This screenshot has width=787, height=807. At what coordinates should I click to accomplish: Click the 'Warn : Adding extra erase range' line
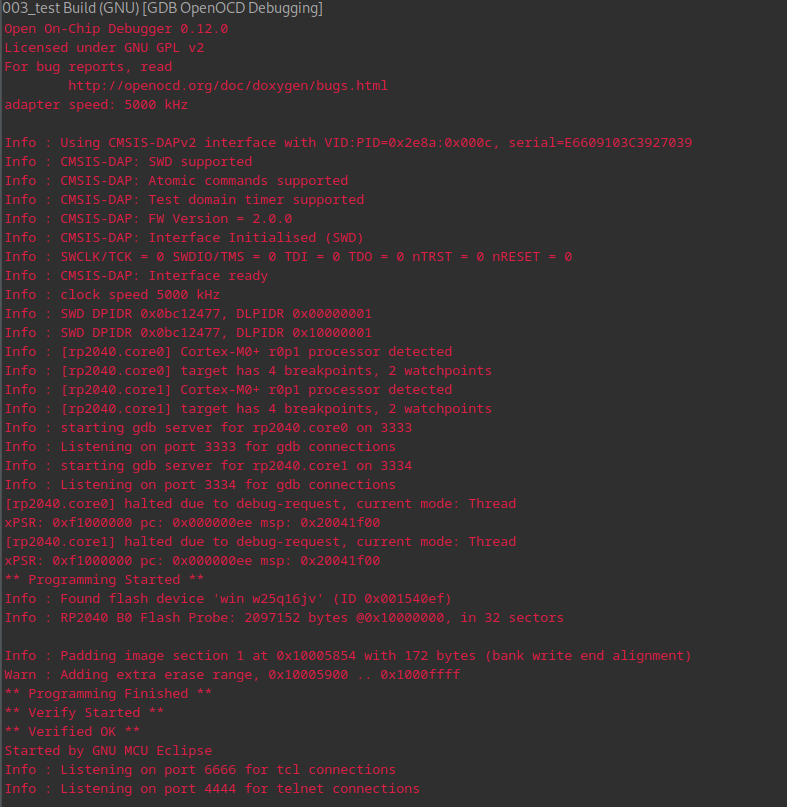coord(233,675)
